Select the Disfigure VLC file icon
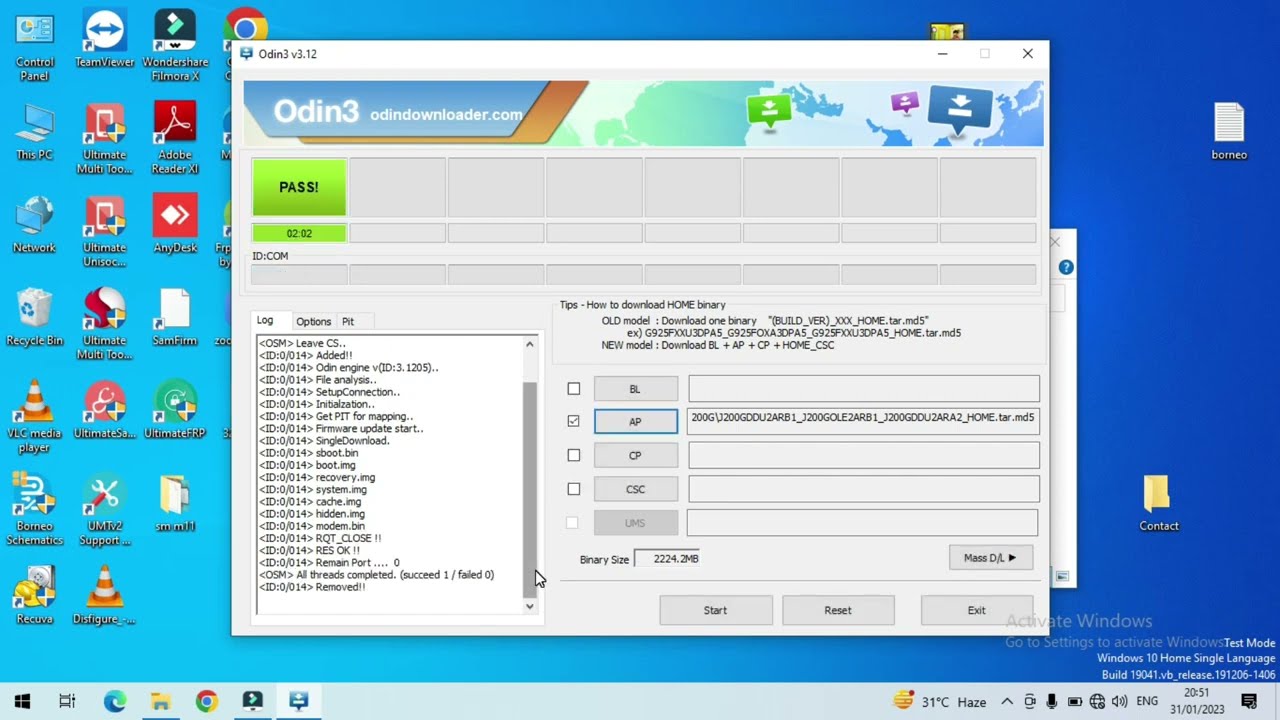The width and height of the screenshot is (1280, 720). (104, 596)
